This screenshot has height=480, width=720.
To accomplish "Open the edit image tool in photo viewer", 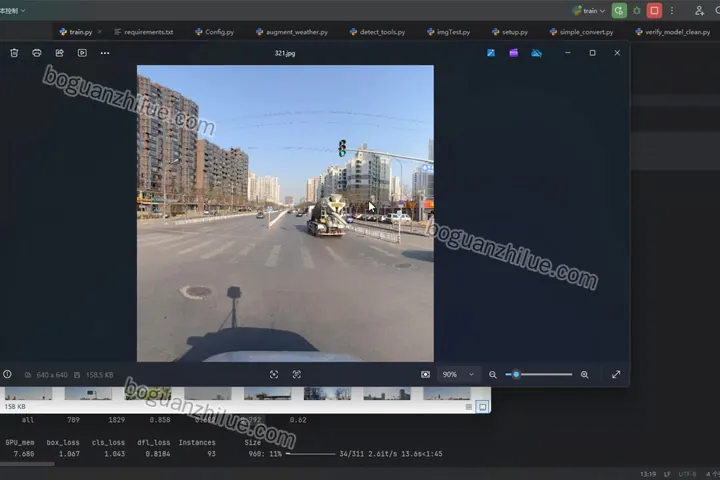I will click(491, 53).
